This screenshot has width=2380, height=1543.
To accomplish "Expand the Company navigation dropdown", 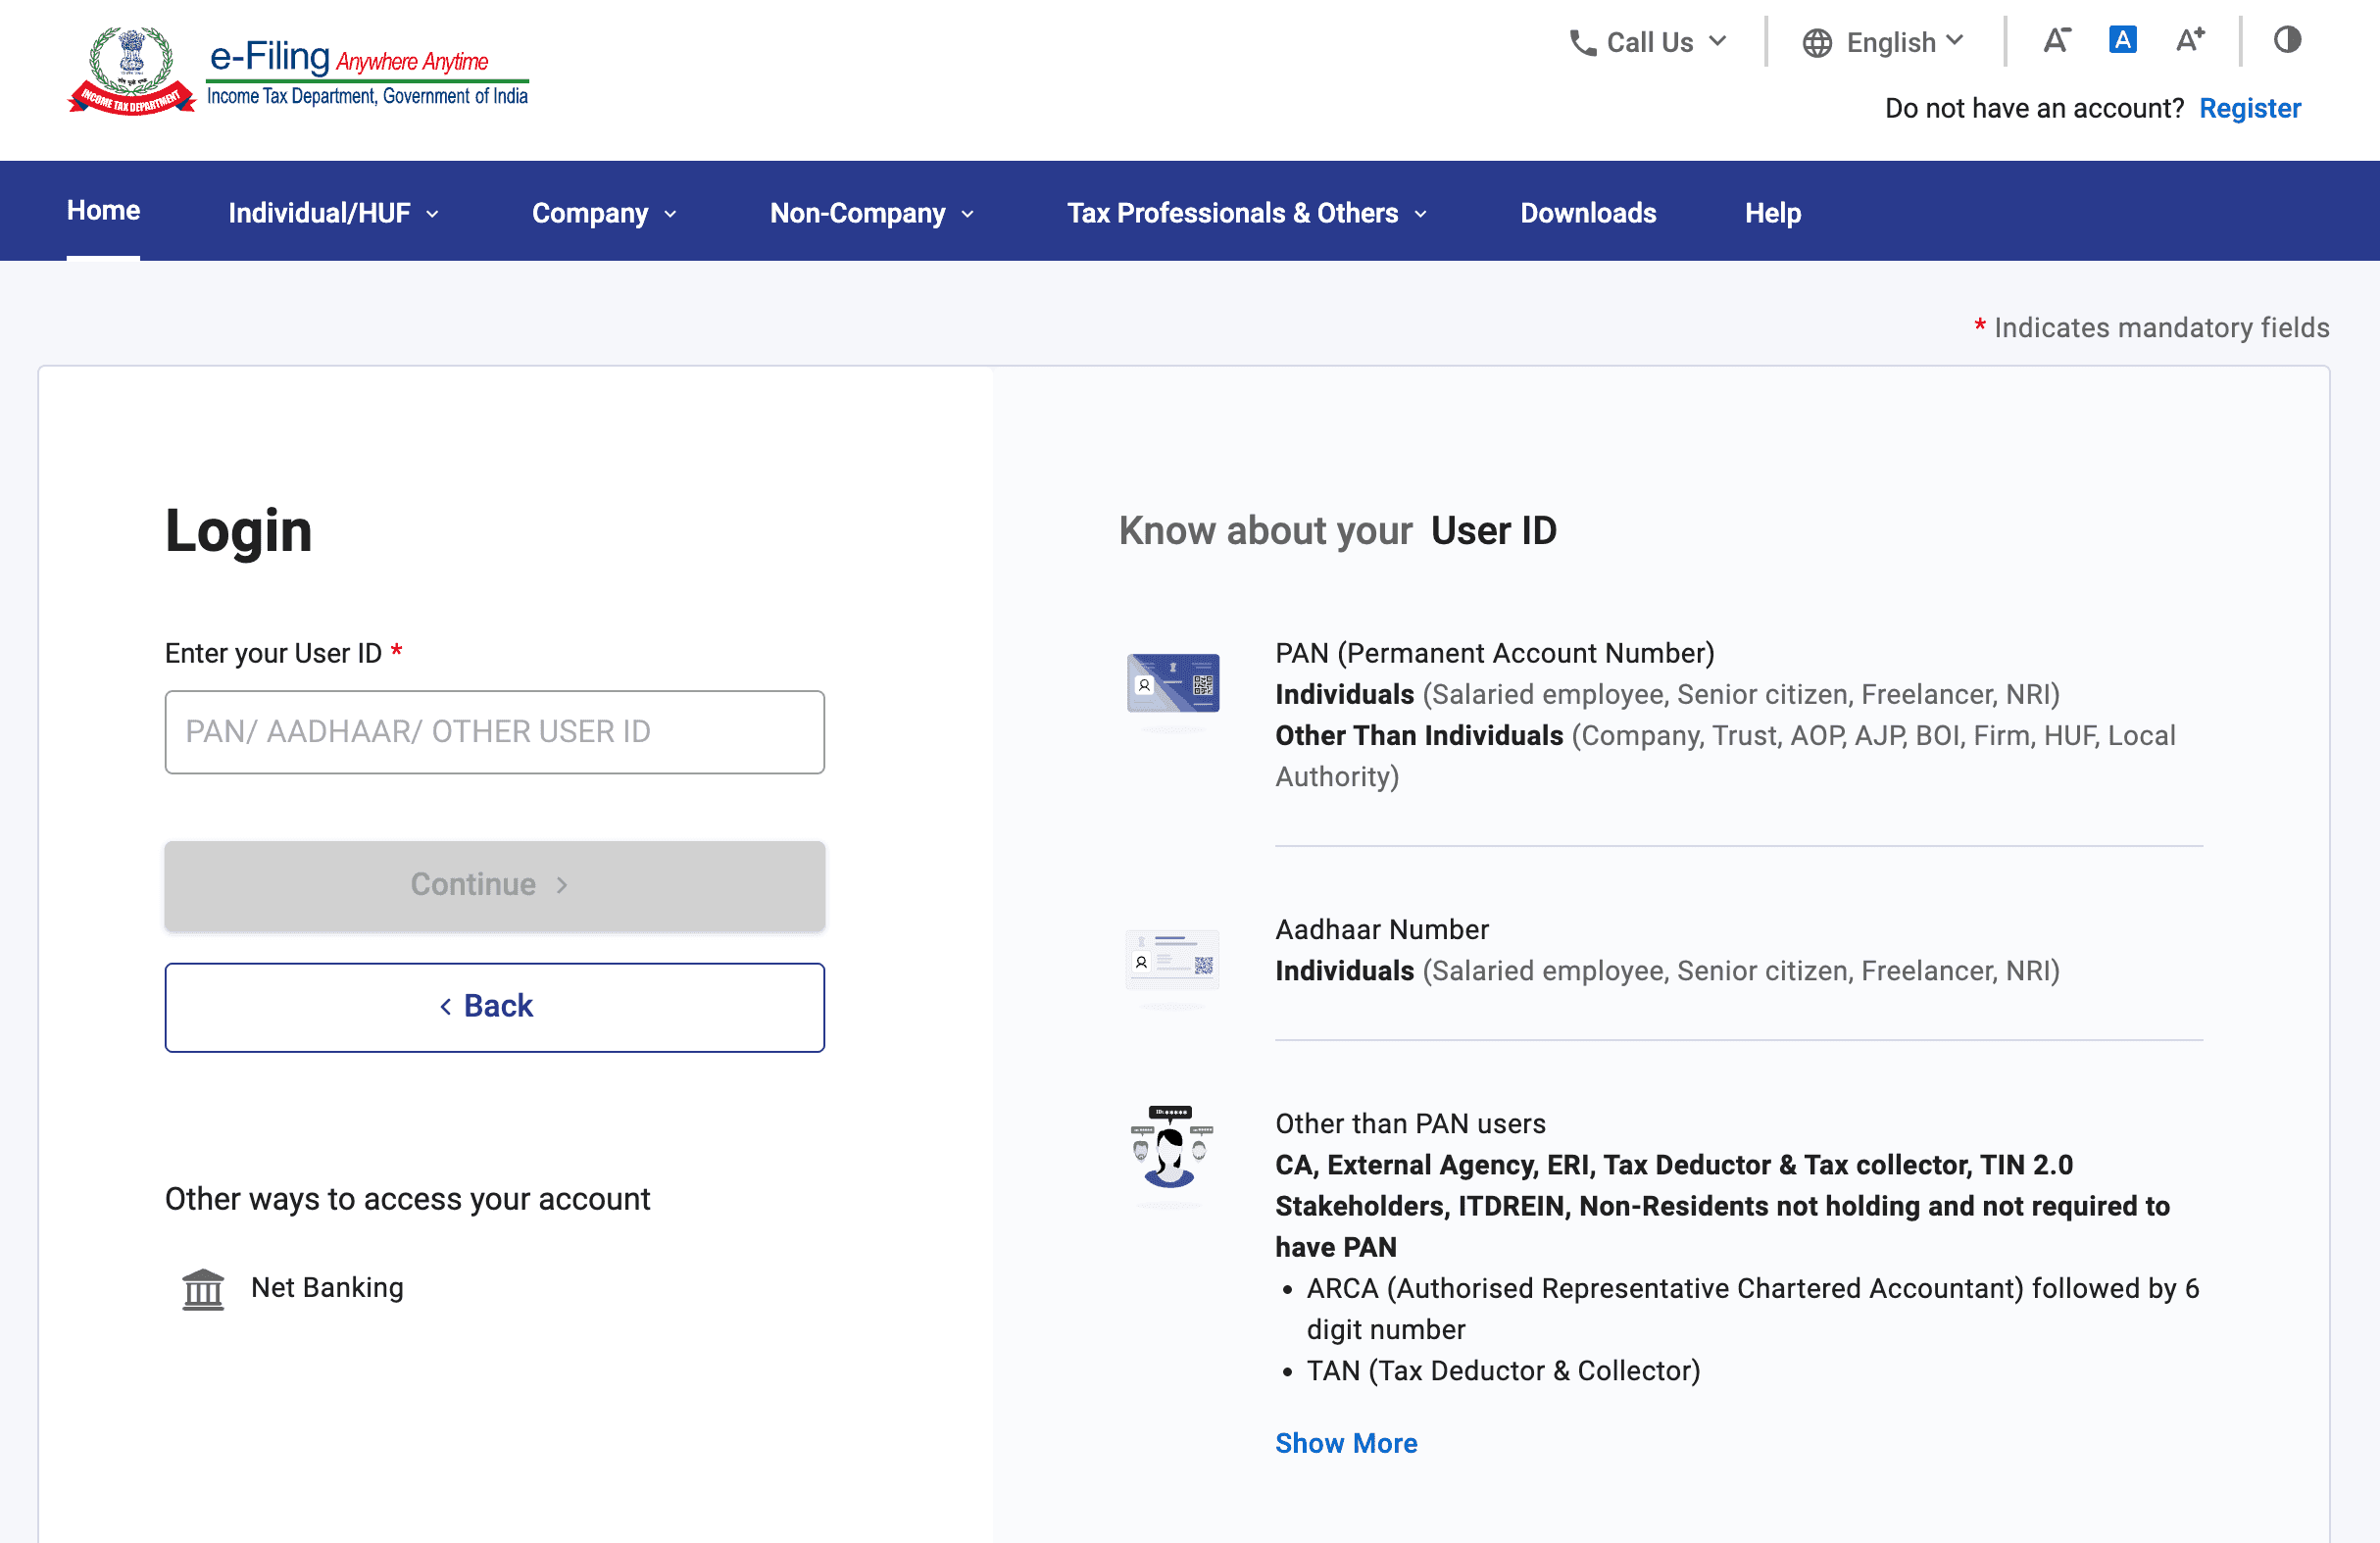I will click(x=604, y=213).
